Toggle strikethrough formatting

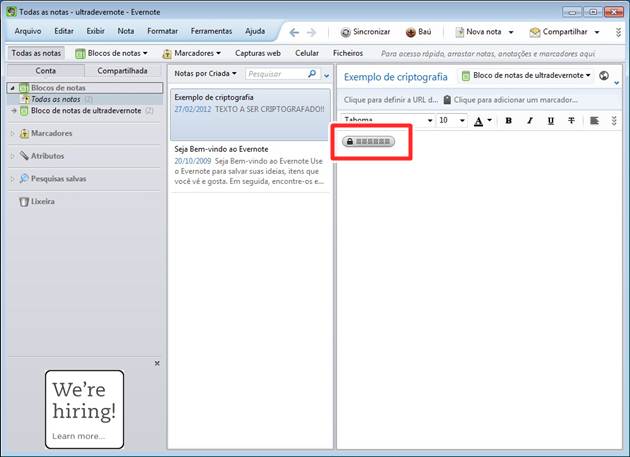pyautogui.click(x=571, y=121)
